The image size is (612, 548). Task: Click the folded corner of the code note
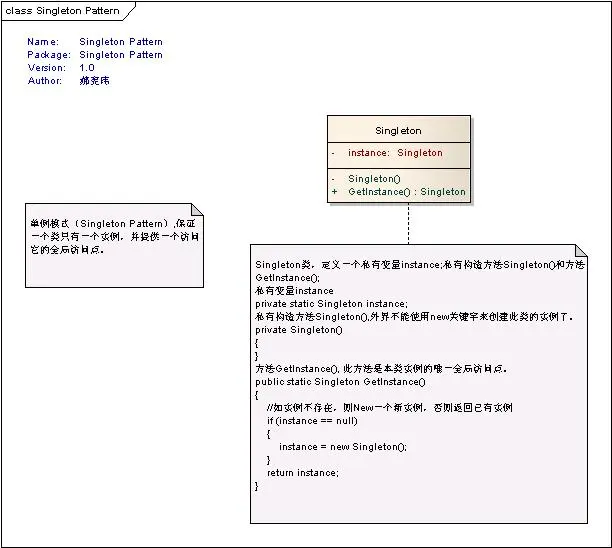(x=582, y=250)
